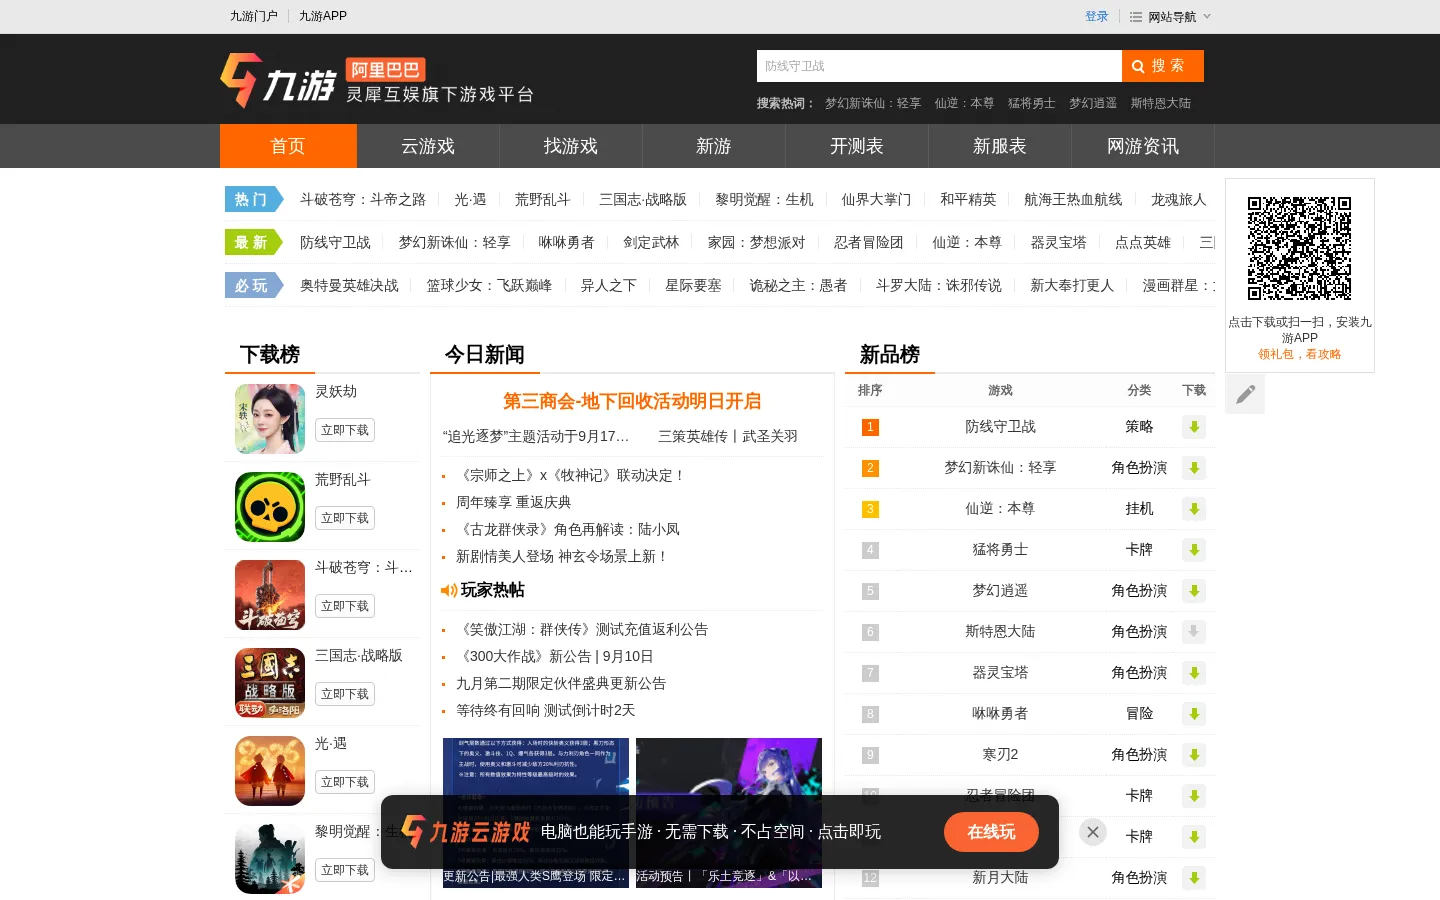Open 九游门户 link in top bar
Image resolution: width=1440 pixels, height=900 pixels.
pyautogui.click(x=254, y=16)
